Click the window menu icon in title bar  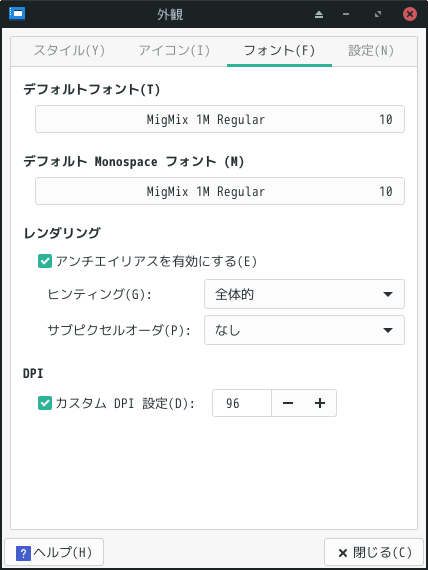pyautogui.click(x=17, y=14)
